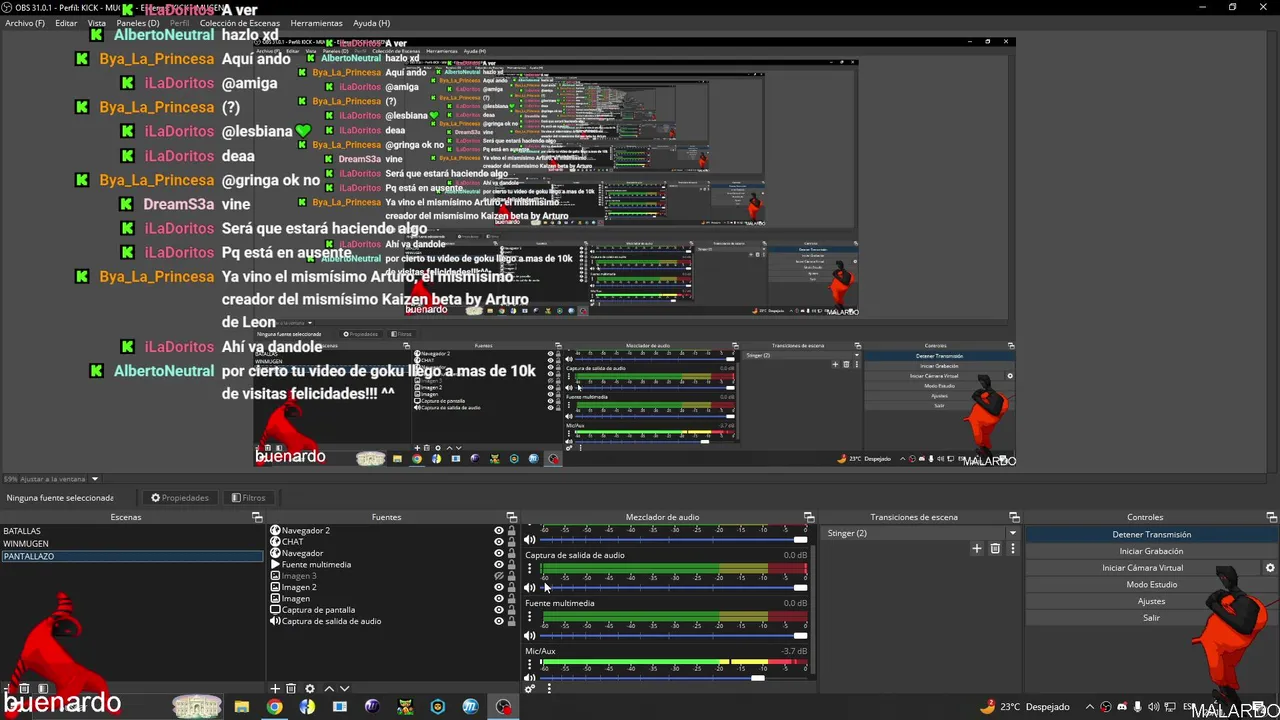Click the microphone icon in system tray
Image resolution: width=1280 pixels, height=720 pixels.
coord(1137,707)
